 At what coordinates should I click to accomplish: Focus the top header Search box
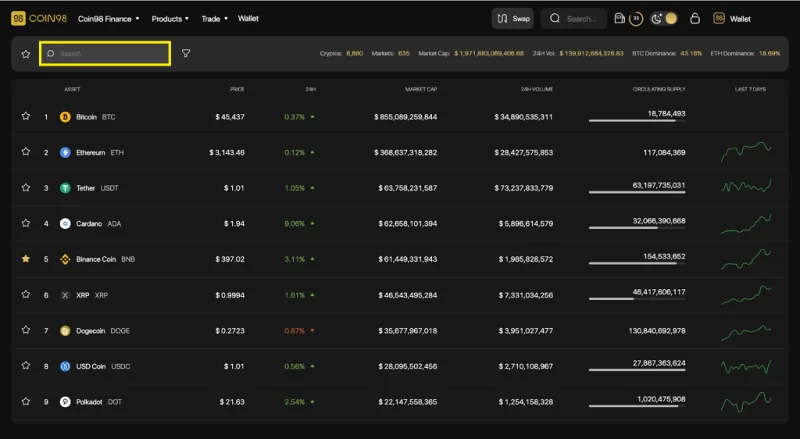(x=573, y=18)
